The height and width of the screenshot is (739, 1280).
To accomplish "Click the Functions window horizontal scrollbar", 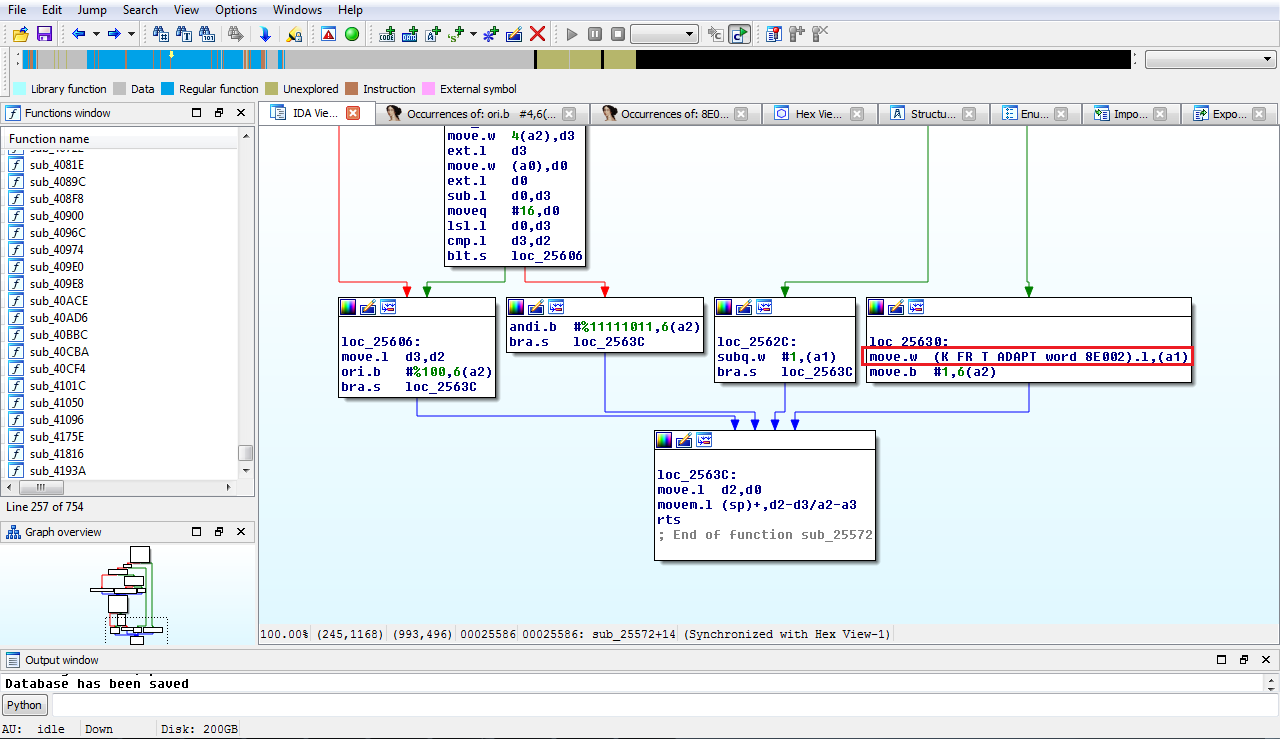I will pyautogui.click(x=120, y=488).
